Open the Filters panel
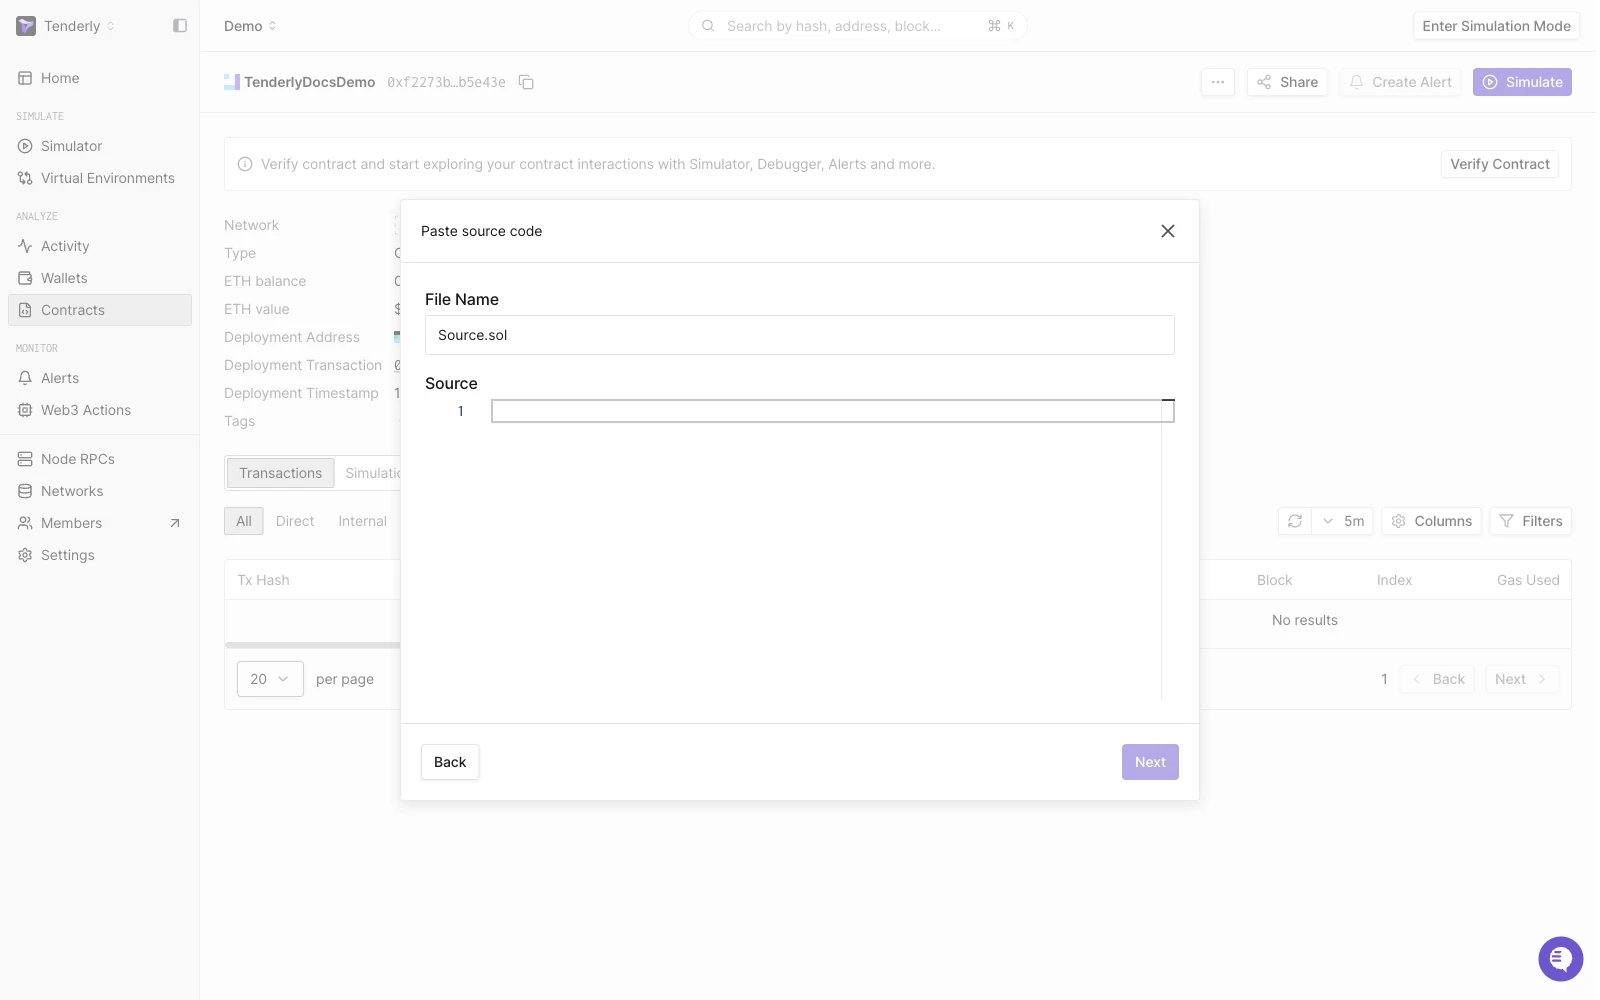This screenshot has width=1600, height=1000. [1531, 521]
